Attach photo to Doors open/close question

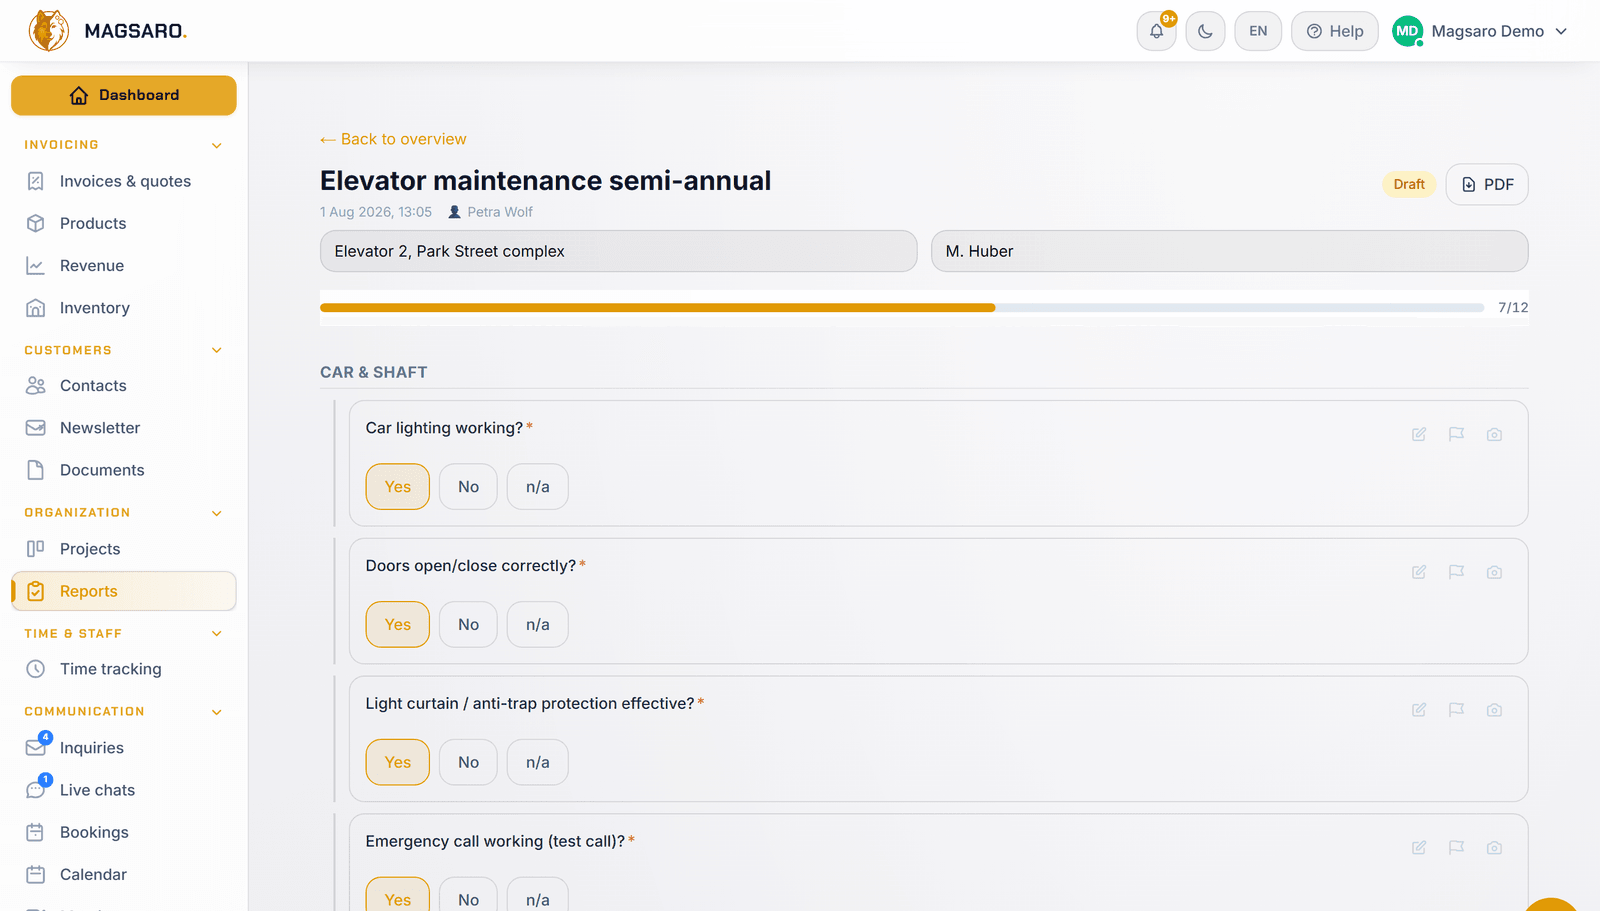(x=1494, y=572)
